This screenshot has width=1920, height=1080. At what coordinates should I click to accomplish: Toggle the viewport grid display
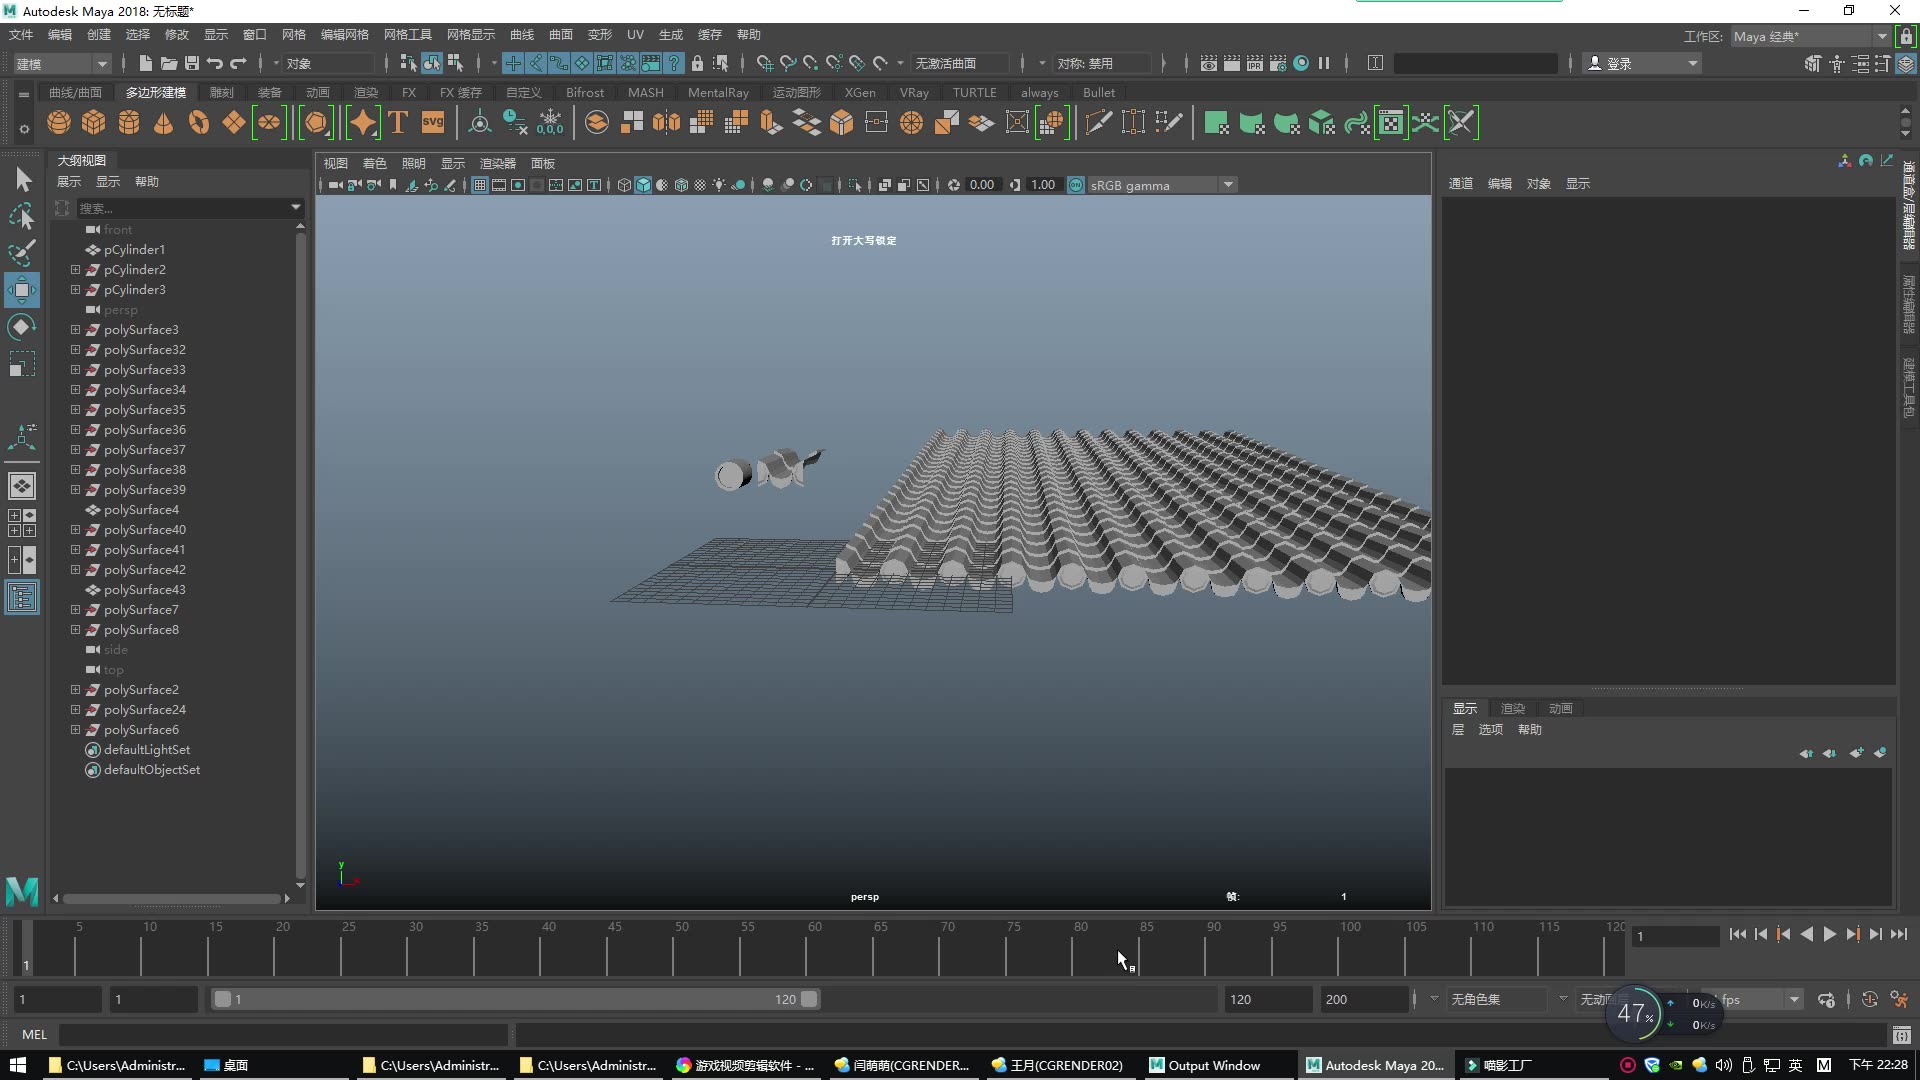[480, 185]
